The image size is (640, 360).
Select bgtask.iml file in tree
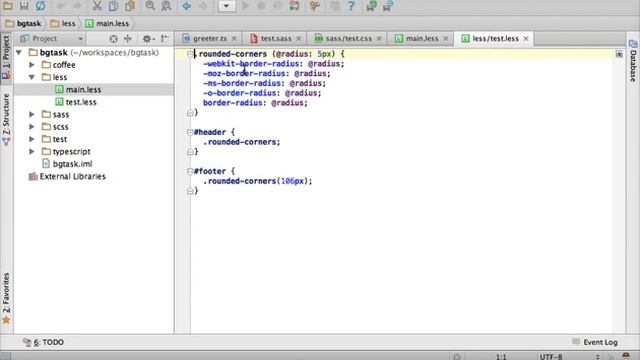point(94,164)
